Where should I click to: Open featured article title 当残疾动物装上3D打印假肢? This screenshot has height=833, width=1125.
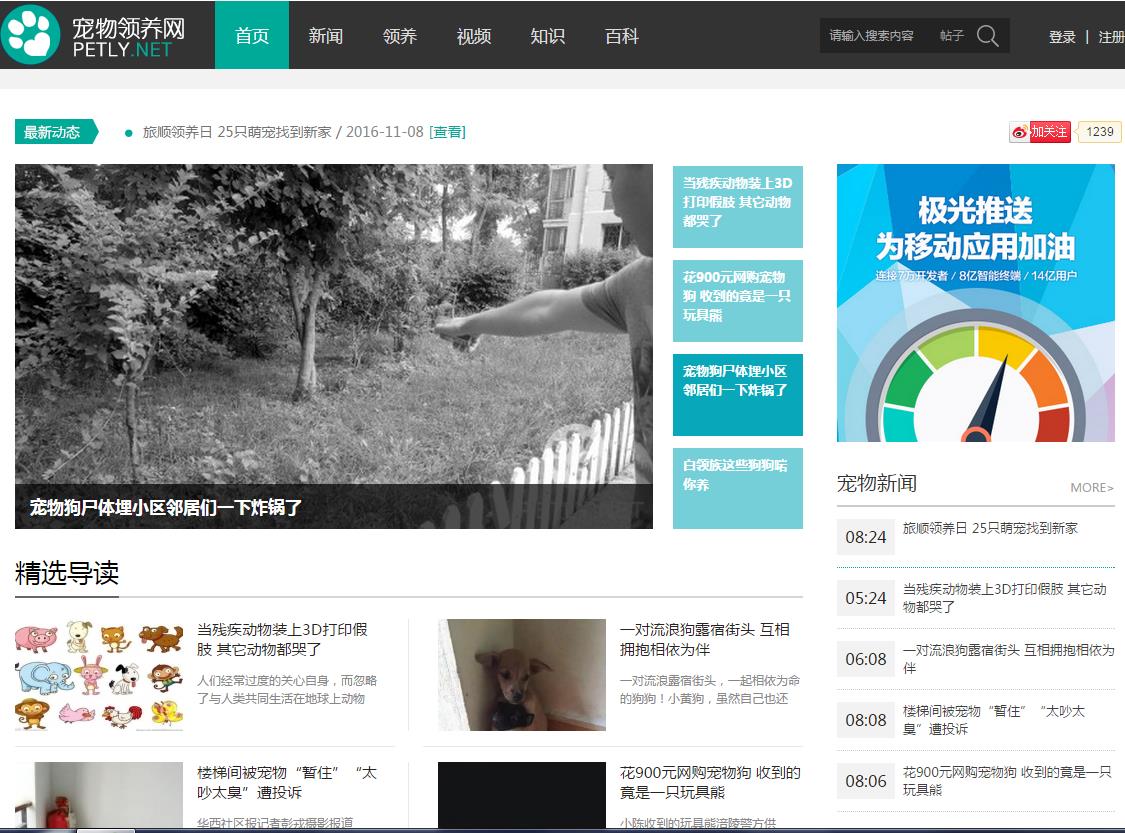point(282,639)
